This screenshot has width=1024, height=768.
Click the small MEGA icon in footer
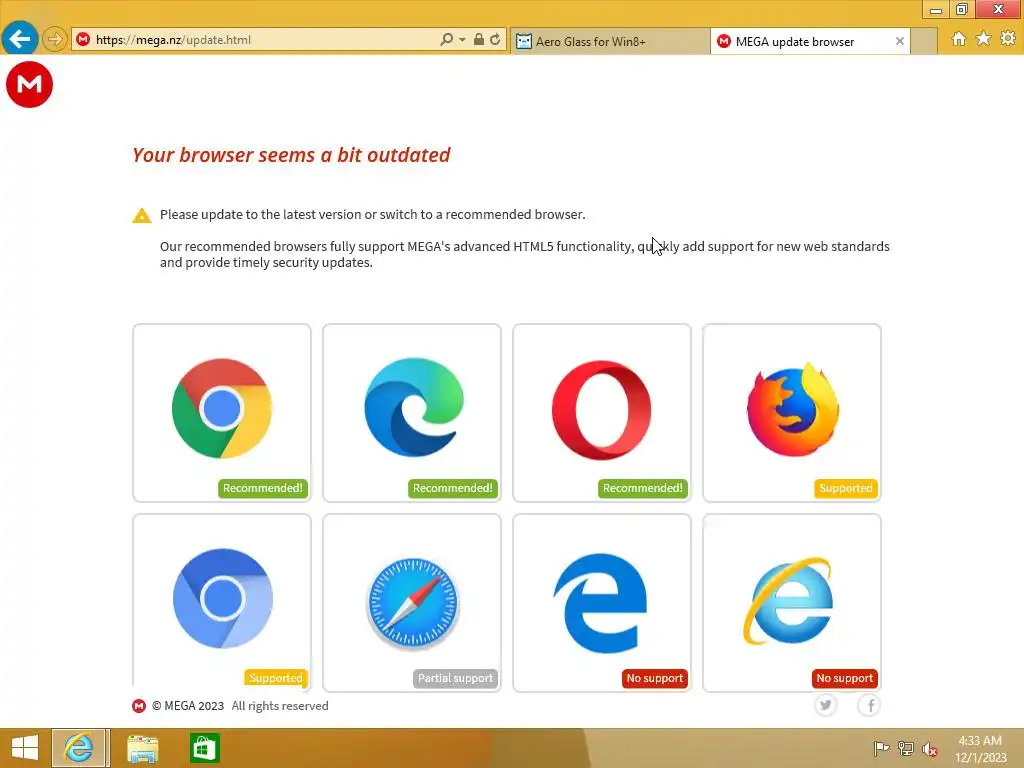pos(139,706)
